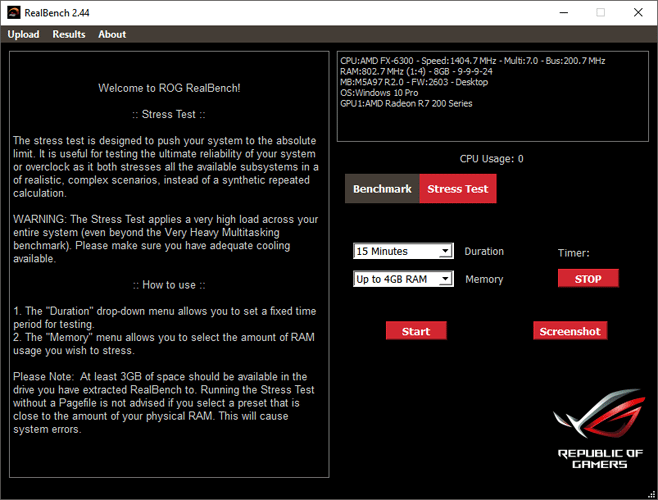658x500 pixels.
Task: Click the window resize grip in corner
Action: click(x=652, y=494)
